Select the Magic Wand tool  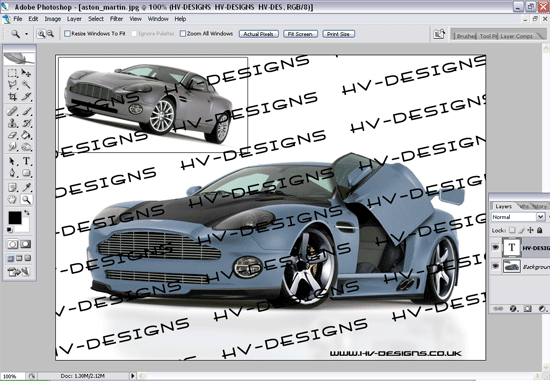coord(26,85)
